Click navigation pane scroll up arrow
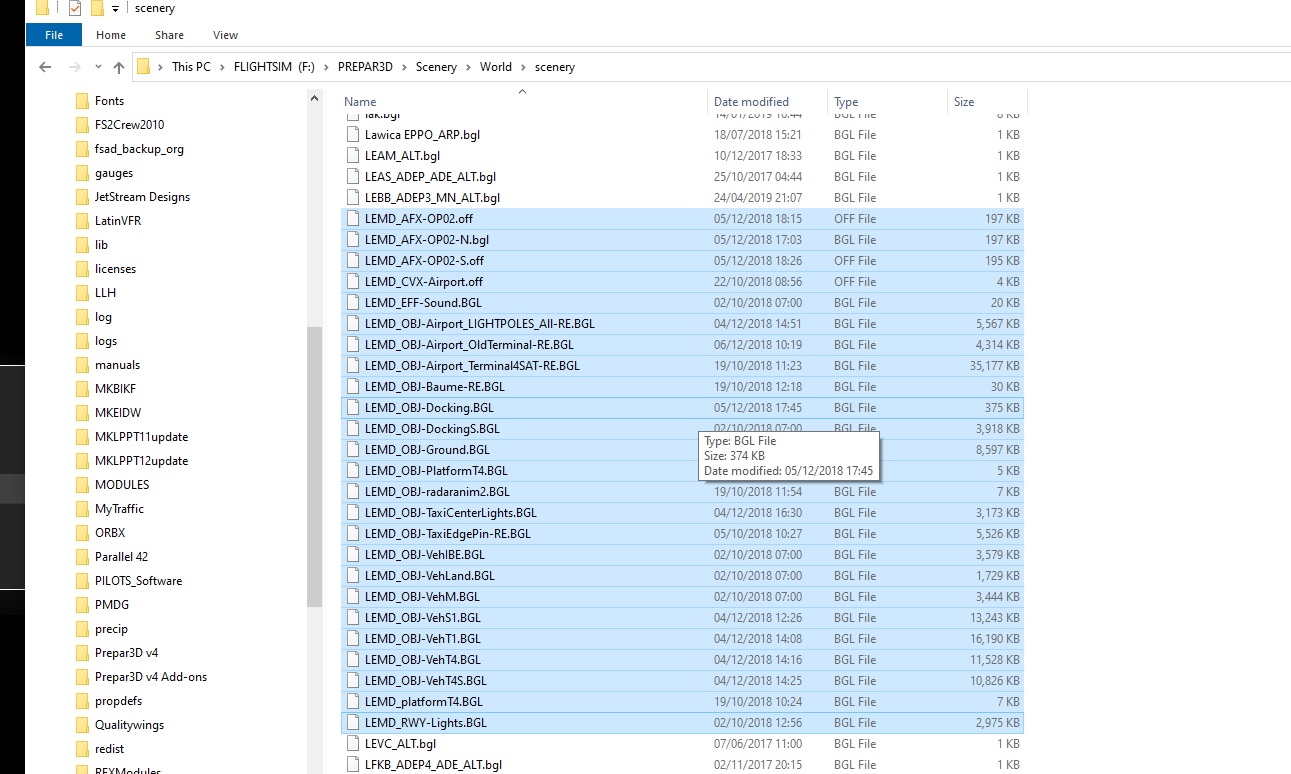The image size is (1291, 774). (315, 99)
